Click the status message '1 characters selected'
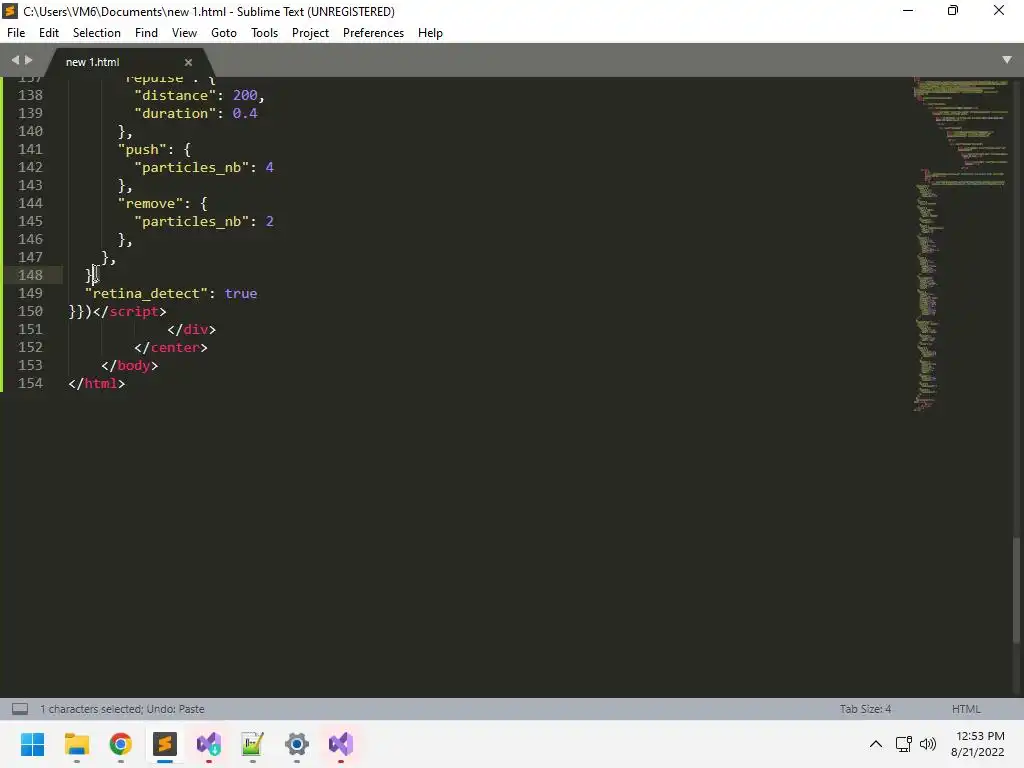Image resolution: width=1024 pixels, height=768 pixels. pos(90,709)
